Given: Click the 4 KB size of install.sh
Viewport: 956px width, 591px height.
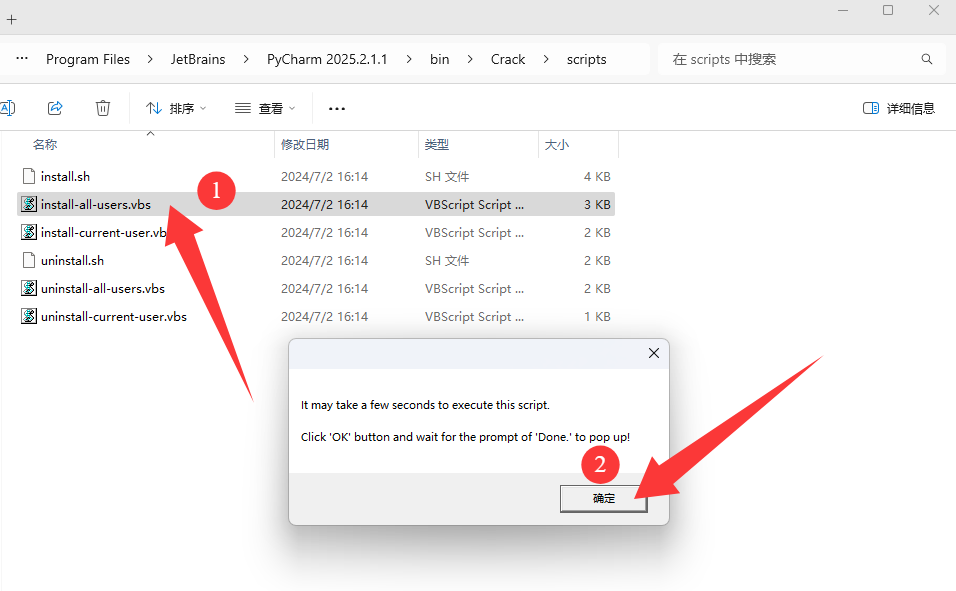Looking at the screenshot, I should [597, 176].
